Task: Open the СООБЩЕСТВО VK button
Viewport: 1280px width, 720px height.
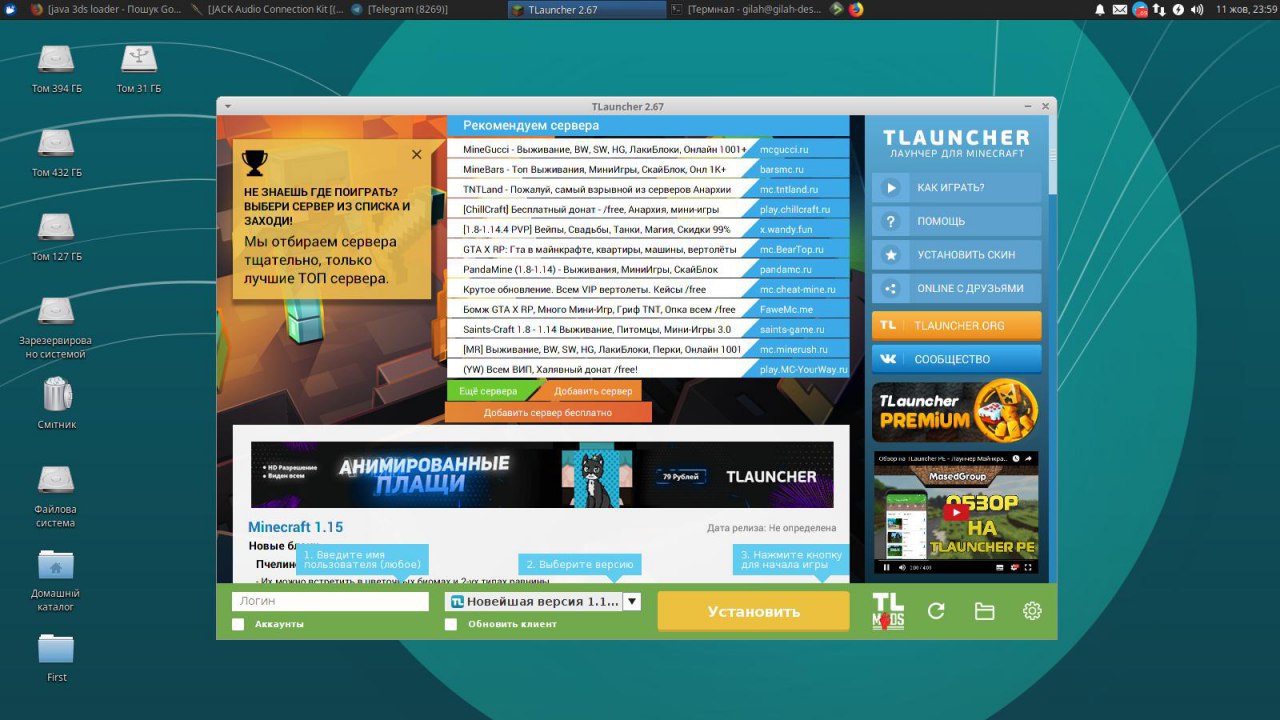Action: 956,359
